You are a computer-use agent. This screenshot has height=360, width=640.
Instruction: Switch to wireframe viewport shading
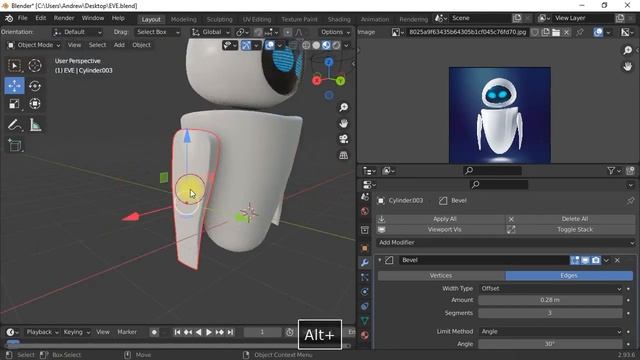pos(306,45)
